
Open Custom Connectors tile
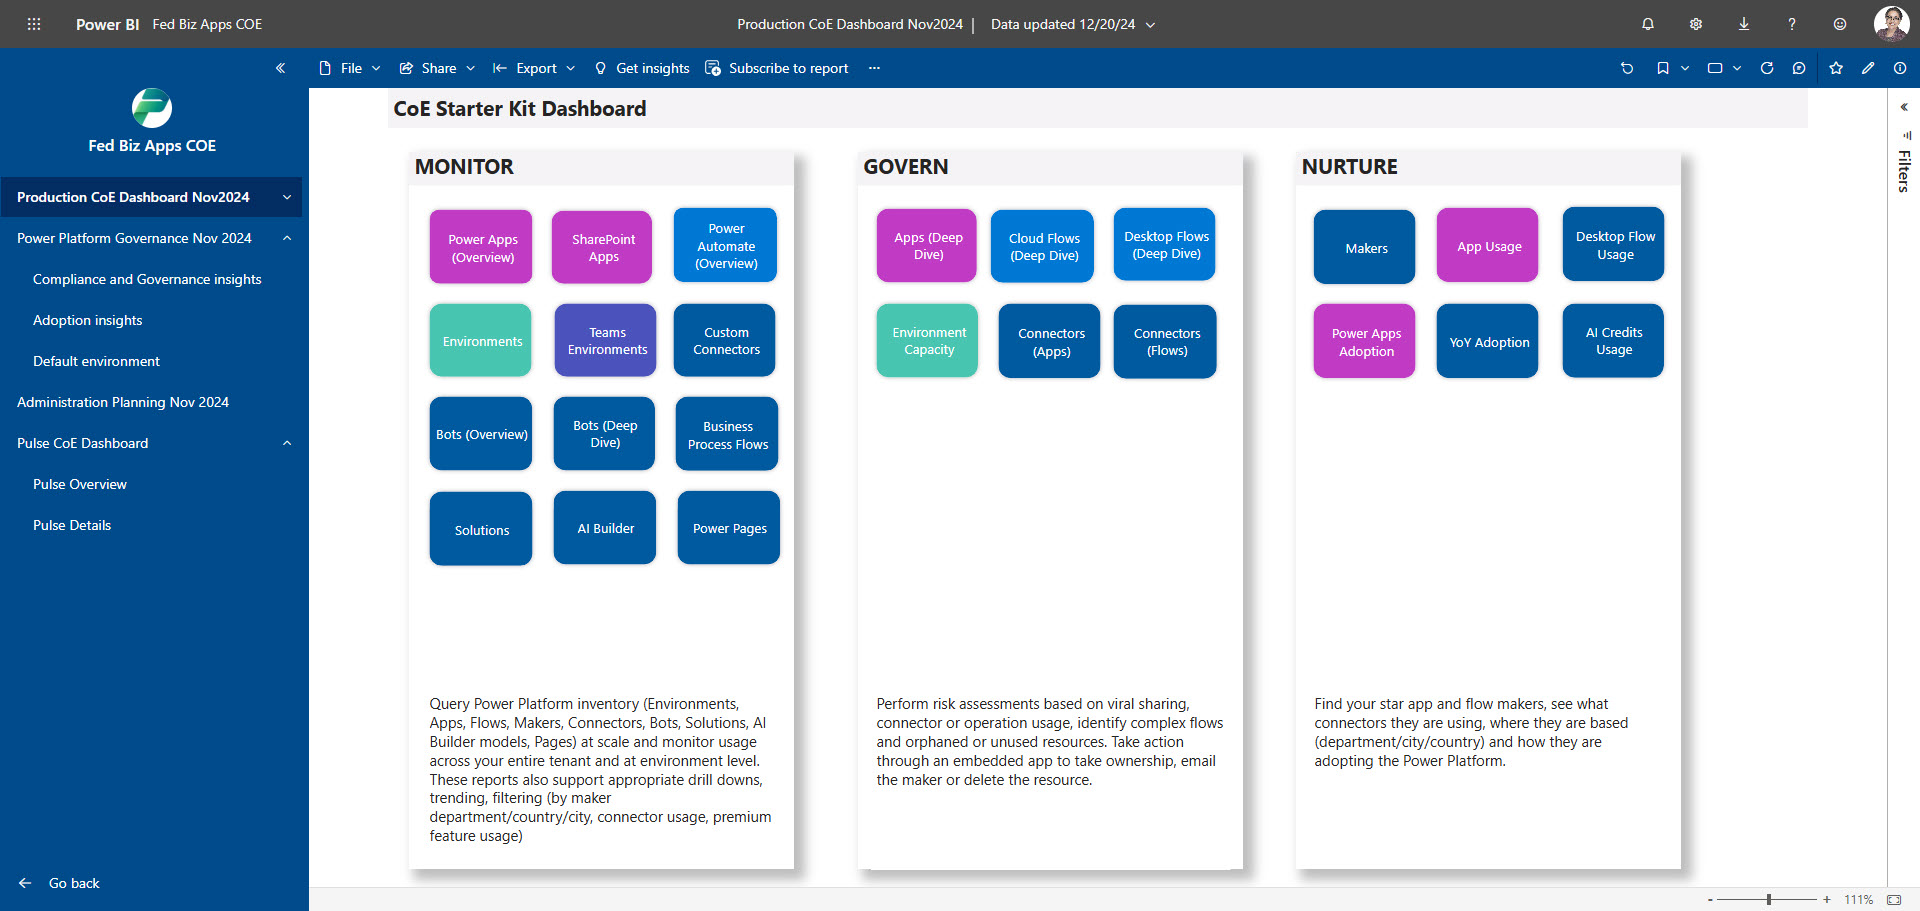(x=725, y=340)
